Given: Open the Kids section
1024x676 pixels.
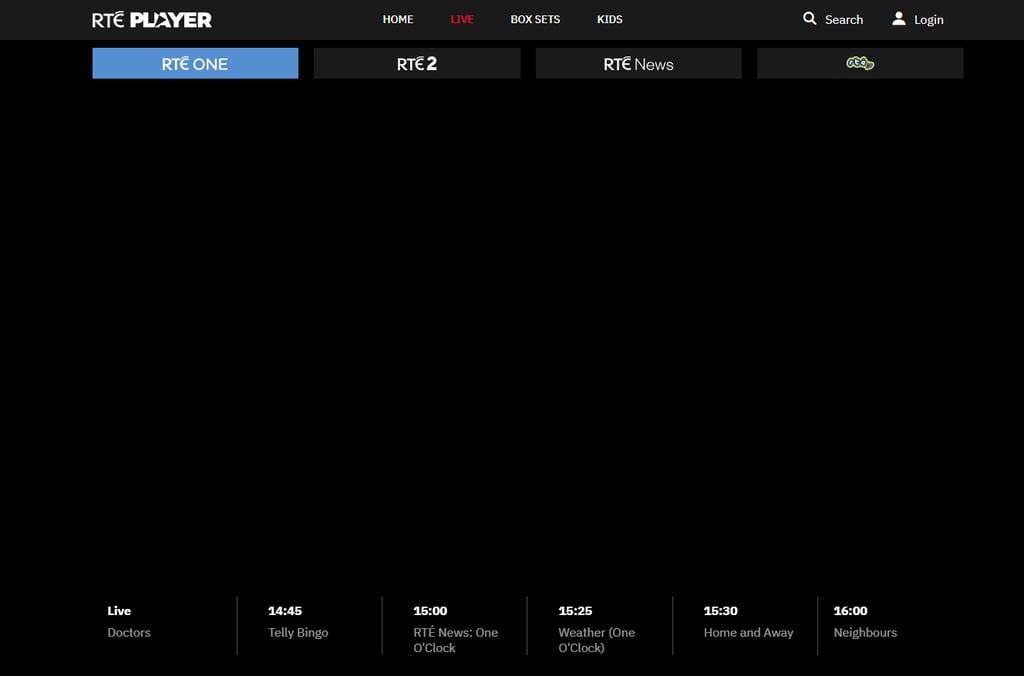Looking at the screenshot, I should pyautogui.click(x=609, y=20).
